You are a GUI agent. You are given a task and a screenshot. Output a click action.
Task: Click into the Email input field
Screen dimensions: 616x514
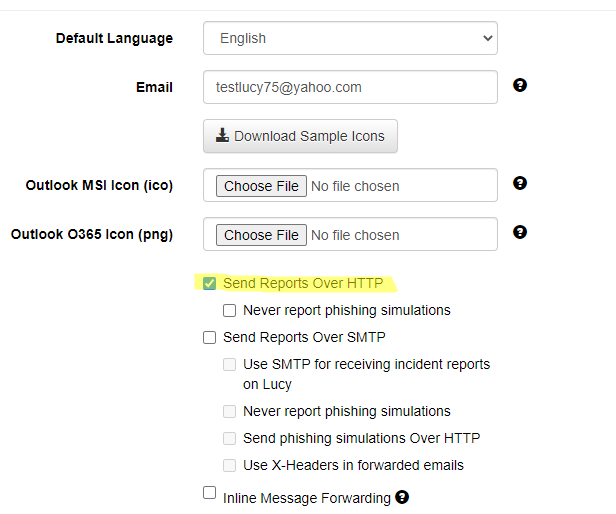point(350,87)
